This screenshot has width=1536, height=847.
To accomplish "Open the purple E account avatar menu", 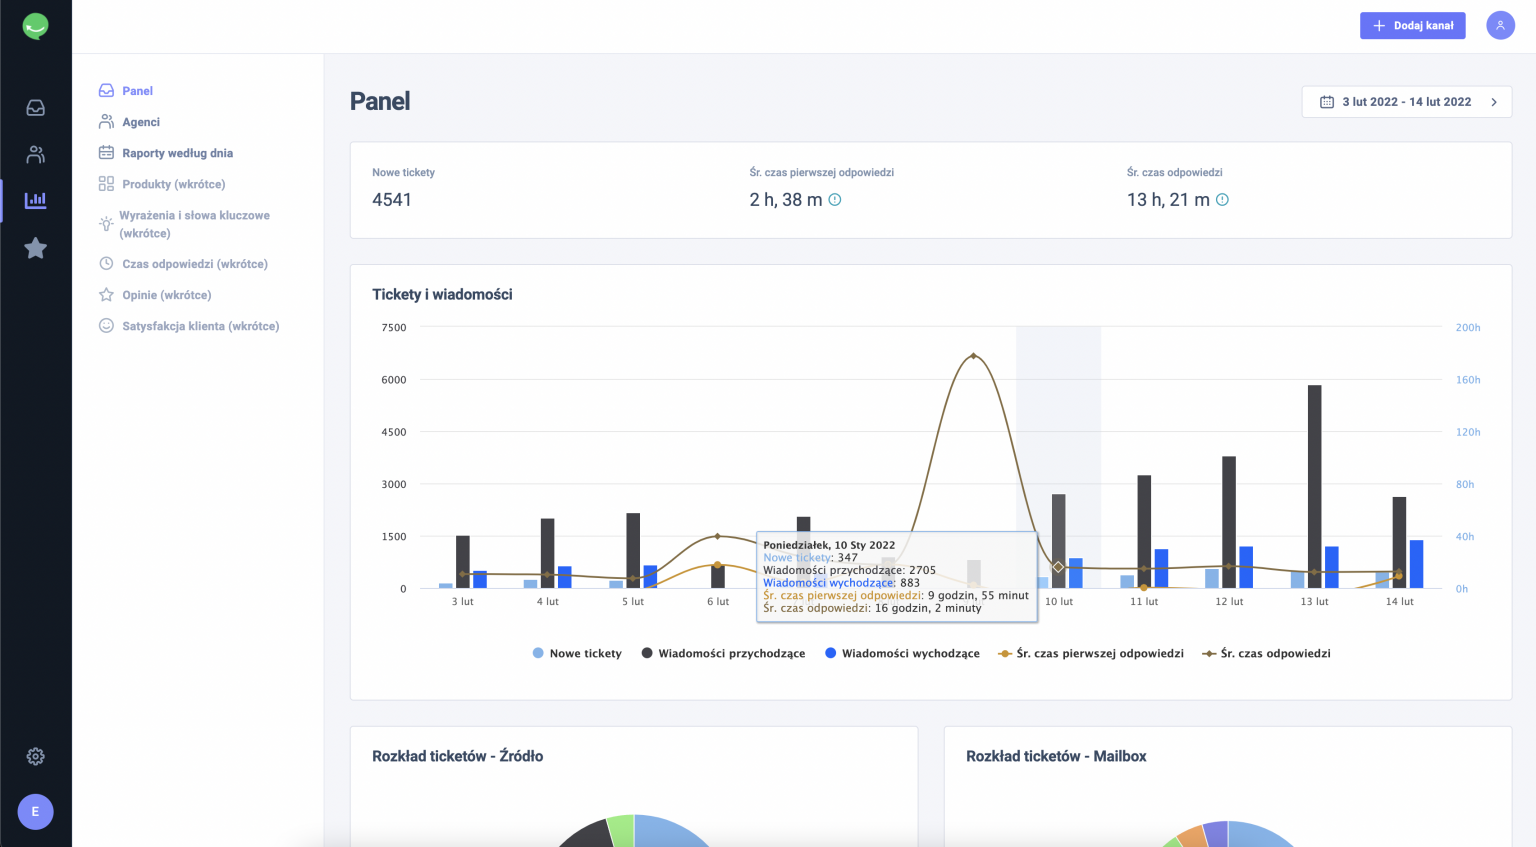I will pyautogui.click(x=35, y=812).
